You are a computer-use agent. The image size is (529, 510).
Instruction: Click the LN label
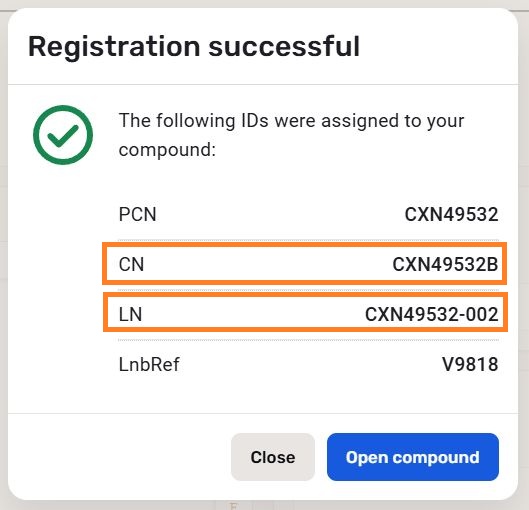(131, 314)
